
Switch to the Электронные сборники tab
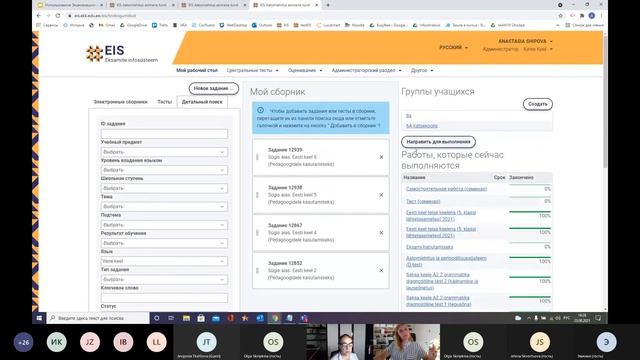[x=120, y=102]
